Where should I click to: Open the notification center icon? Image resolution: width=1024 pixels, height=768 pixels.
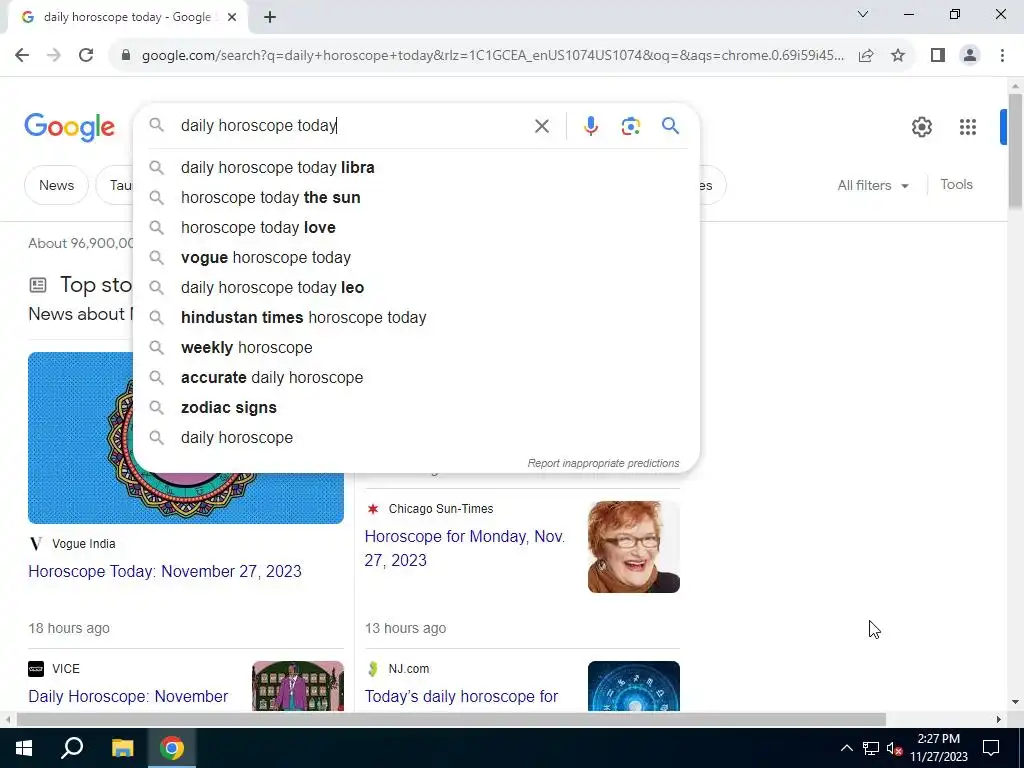(x=991, y=748)
